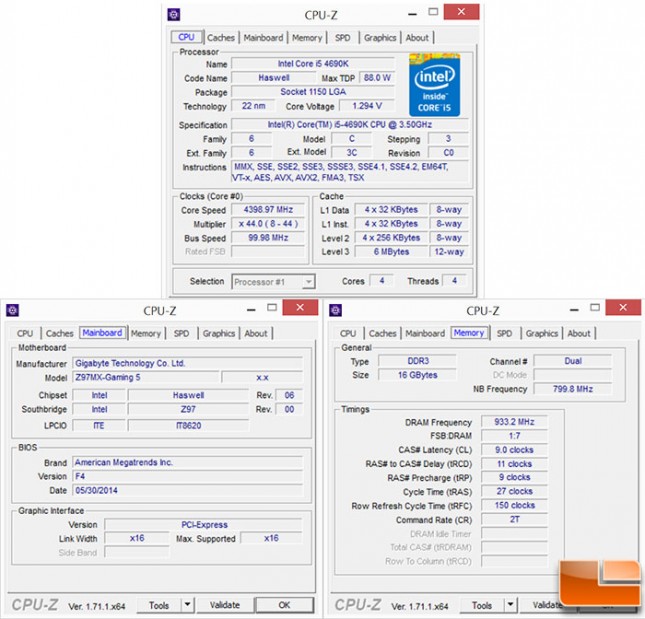
Task: Open the About tab in the Memory window
Action: coord(579,333)
